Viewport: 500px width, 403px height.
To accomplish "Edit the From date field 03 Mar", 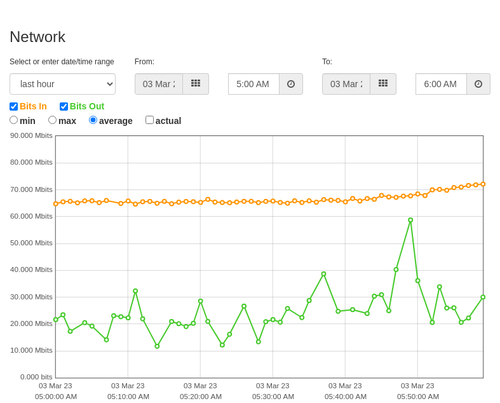I will coord(159,84).
